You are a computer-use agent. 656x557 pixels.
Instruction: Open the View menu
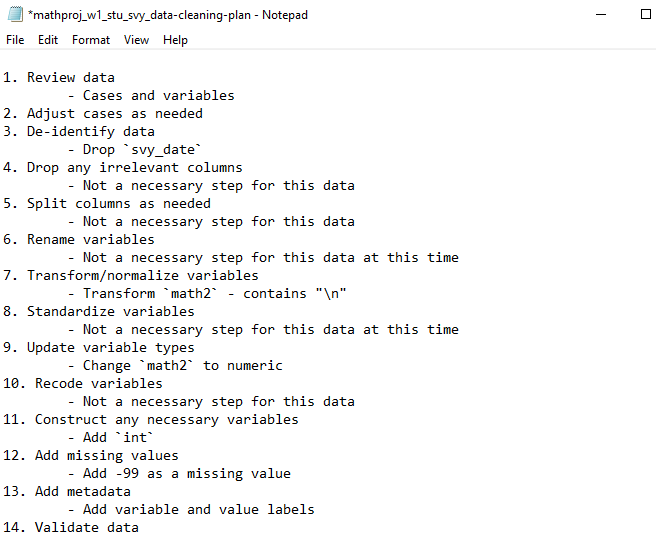136,40
